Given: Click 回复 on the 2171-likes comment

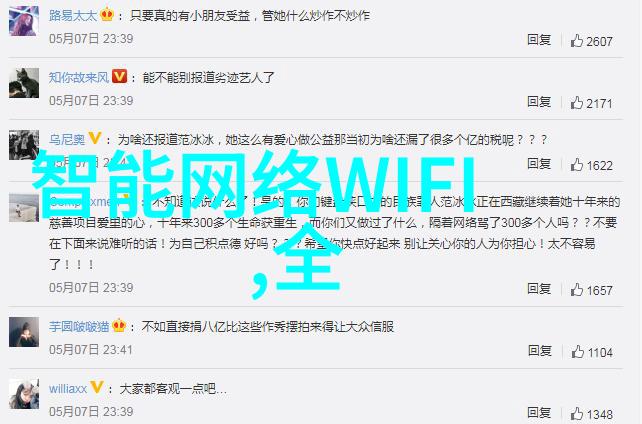Looking at the screenshot, I should click(x=539, y=102).
